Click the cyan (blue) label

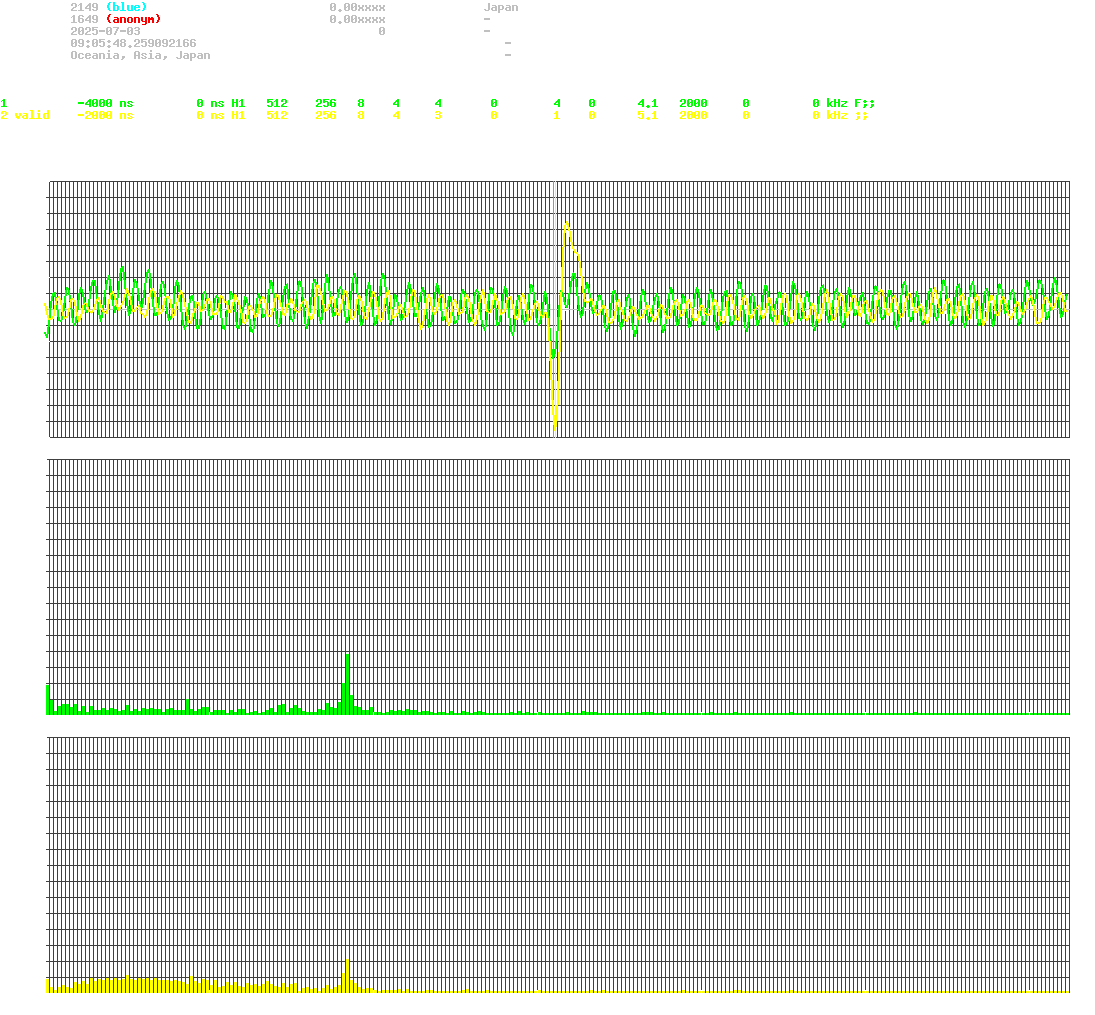[126, 8]
